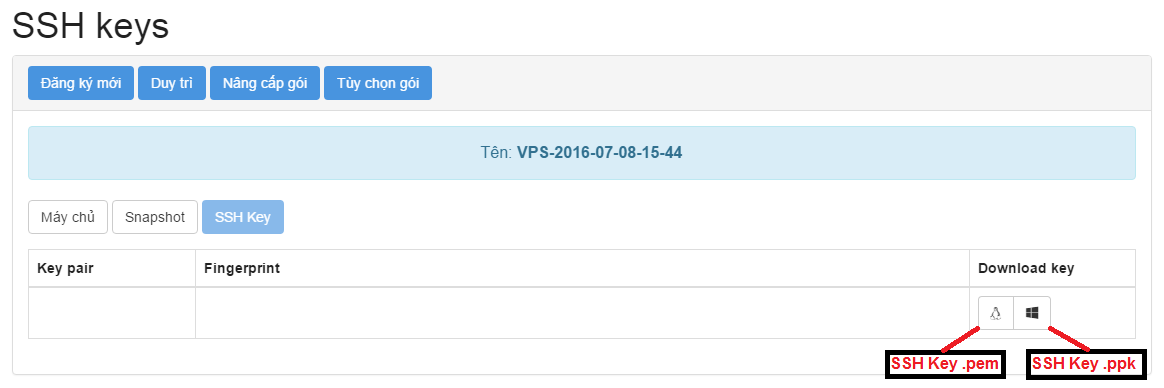Click the SSH keys page heading
Screen dimensions: 1164x388
pyautogui.click(x=91, y=27)
